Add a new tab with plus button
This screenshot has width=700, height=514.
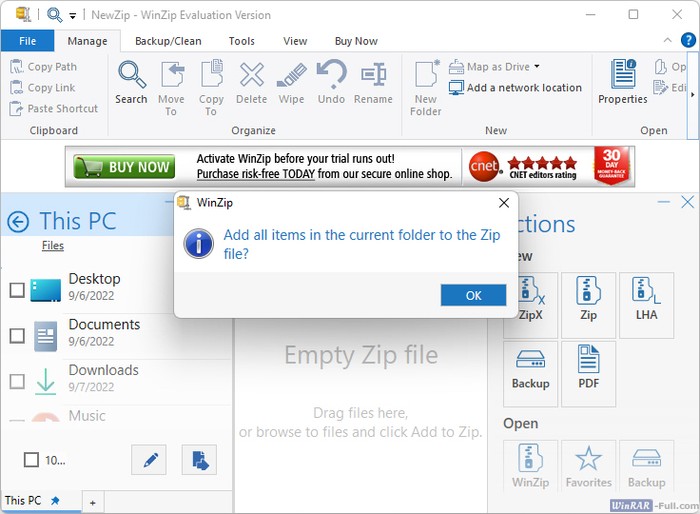(92, 502)
